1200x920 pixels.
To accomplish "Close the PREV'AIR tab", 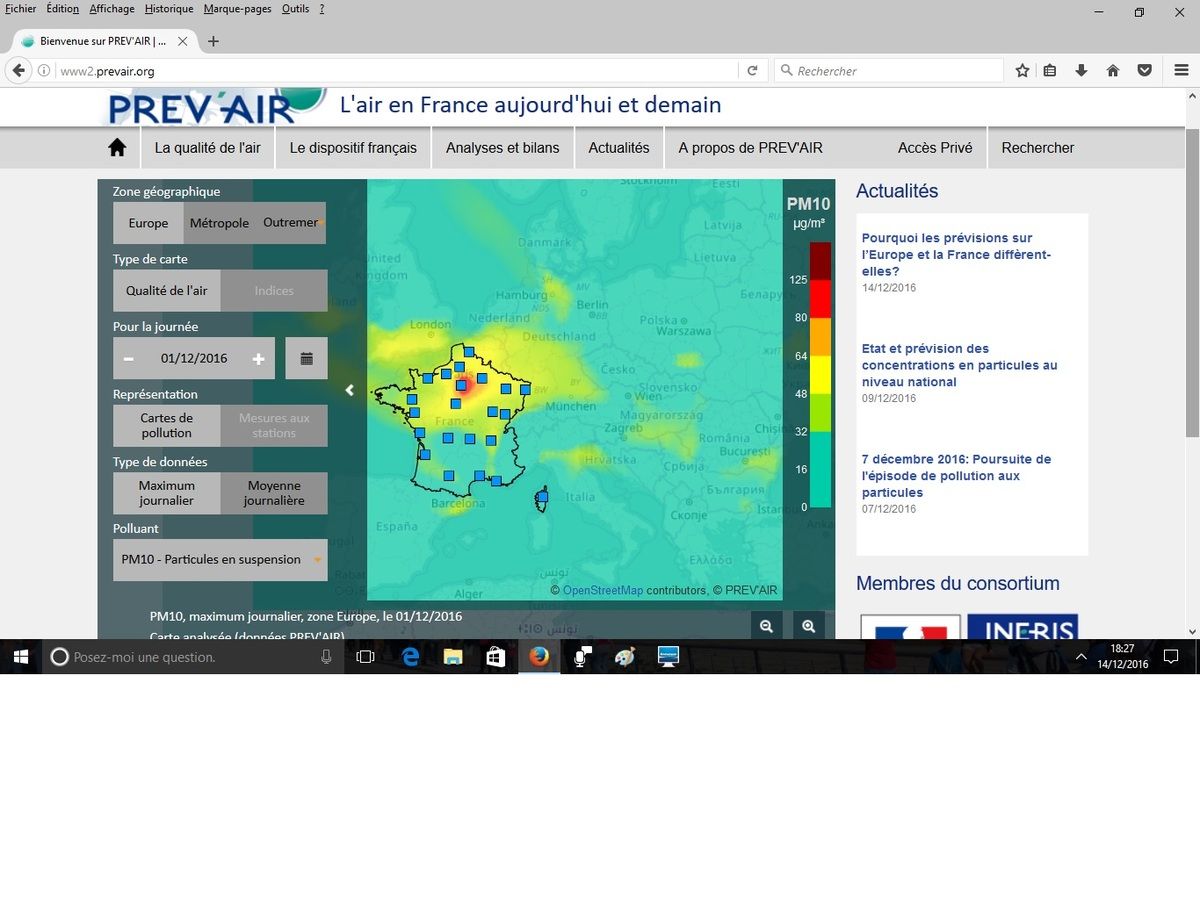I will (182, 41).
